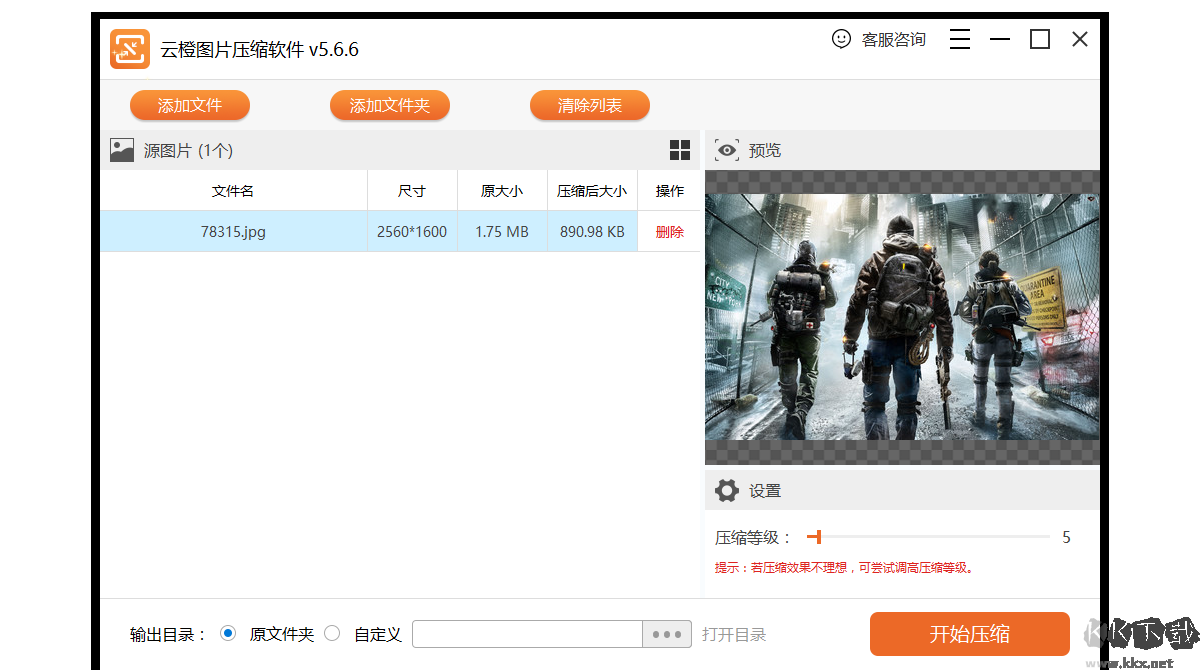Click the source image panel icon
This screenshot has height=670, width=1200.
(x=121, y=150)
